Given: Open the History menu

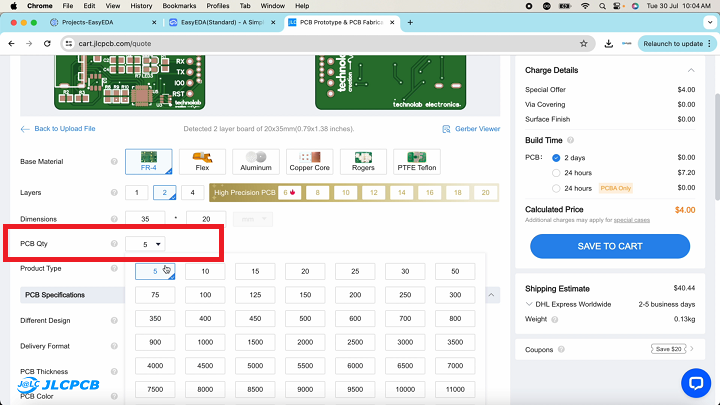Looking at the screenshot, I should [x=141, y=6].
